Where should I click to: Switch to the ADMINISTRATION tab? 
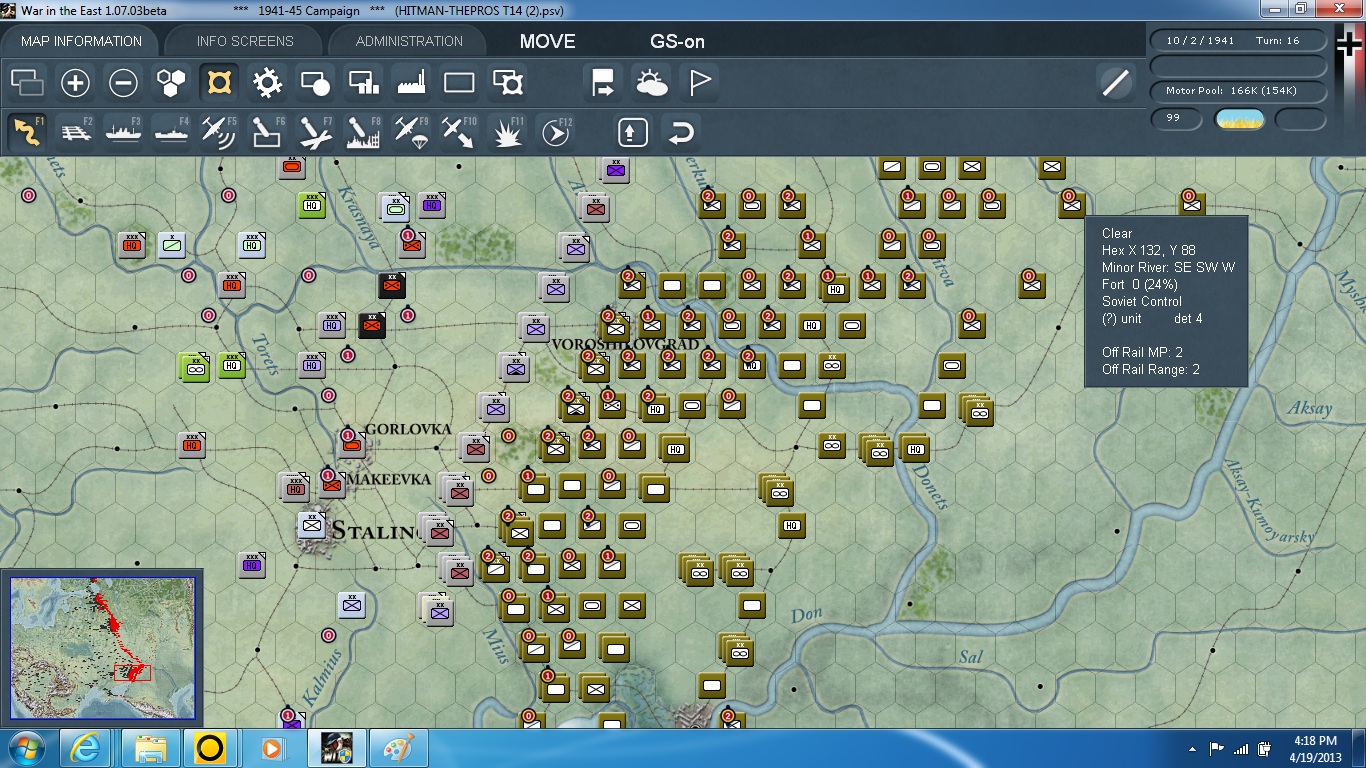[409, 41]
